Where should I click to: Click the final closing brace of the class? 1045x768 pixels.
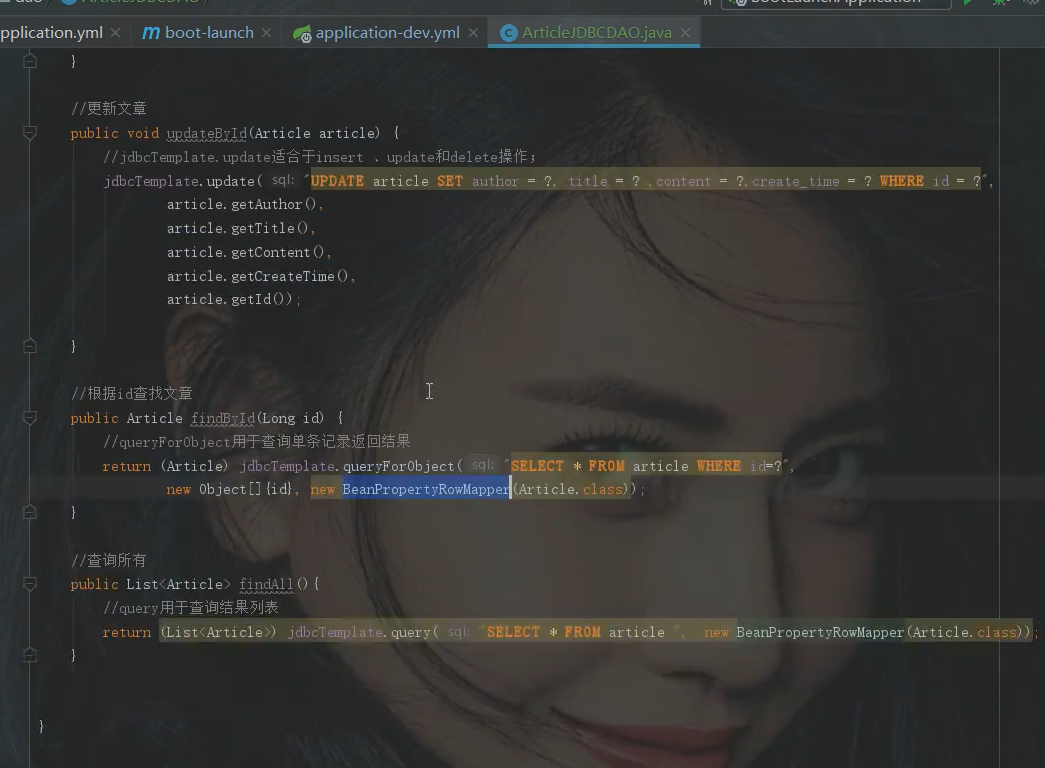point(41,726)
